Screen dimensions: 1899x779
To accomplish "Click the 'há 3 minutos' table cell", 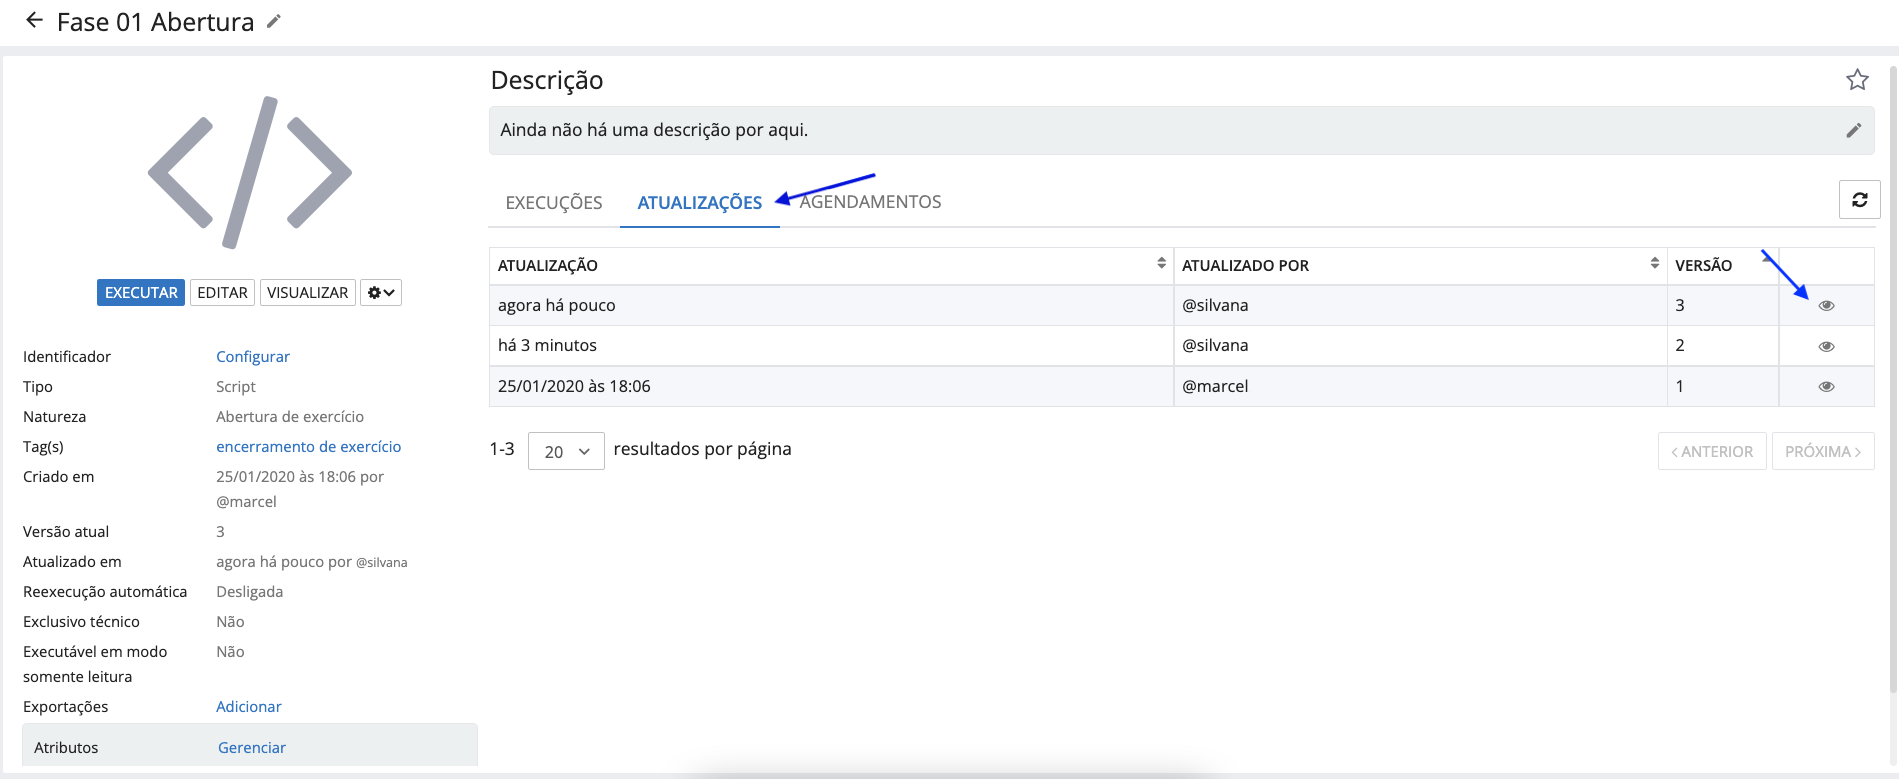I will click(831, 346).
